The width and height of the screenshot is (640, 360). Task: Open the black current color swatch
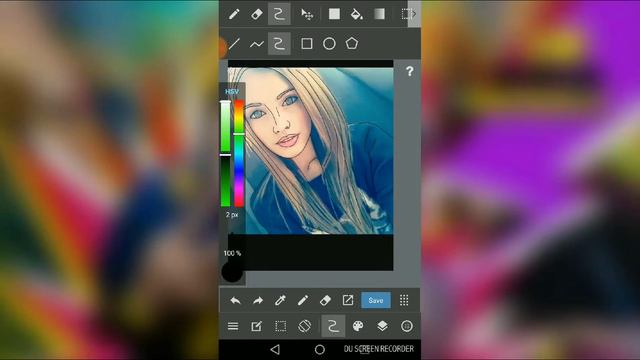(x=232, y=272)
